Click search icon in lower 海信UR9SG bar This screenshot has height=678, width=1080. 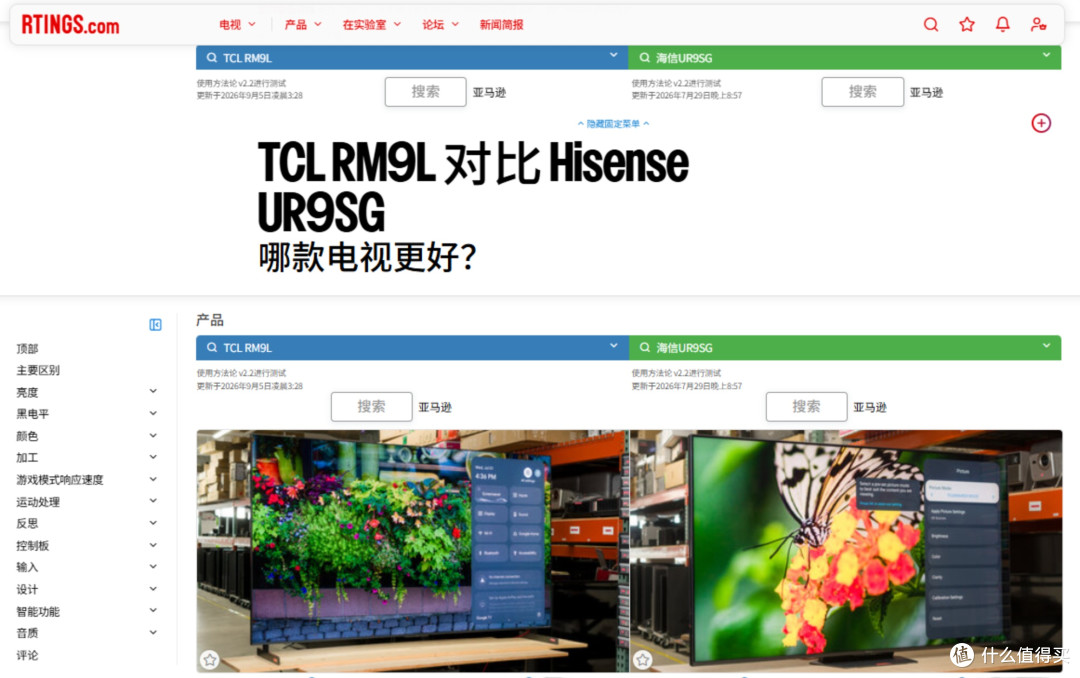click(645, 348)
